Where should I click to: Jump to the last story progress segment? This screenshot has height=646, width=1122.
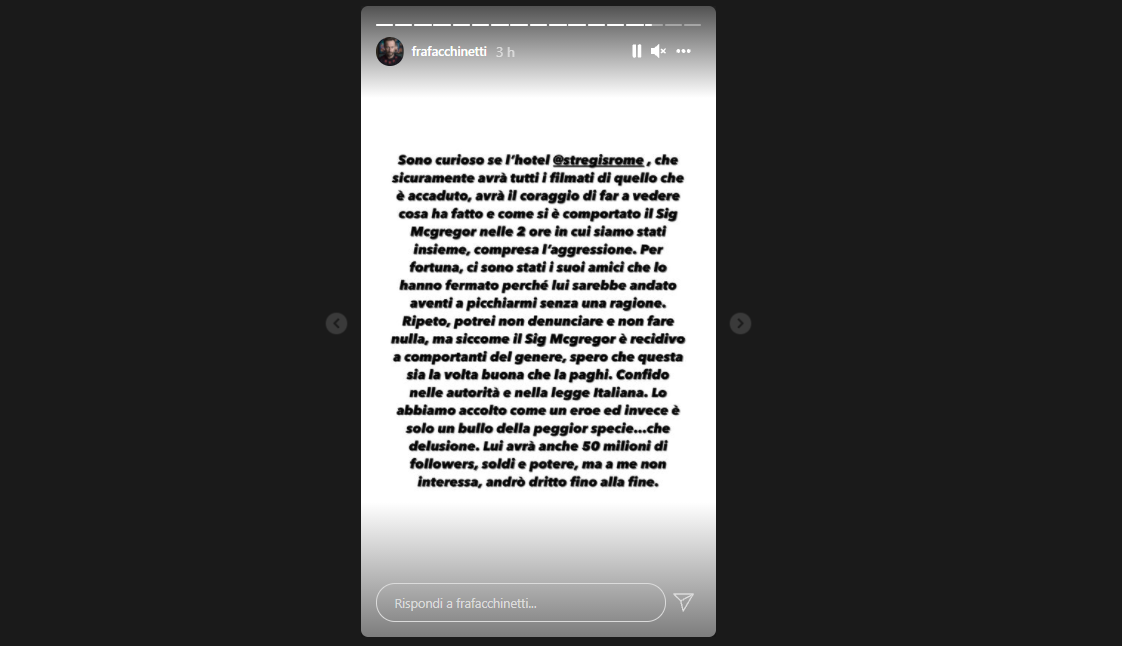(x=692, y=25)
